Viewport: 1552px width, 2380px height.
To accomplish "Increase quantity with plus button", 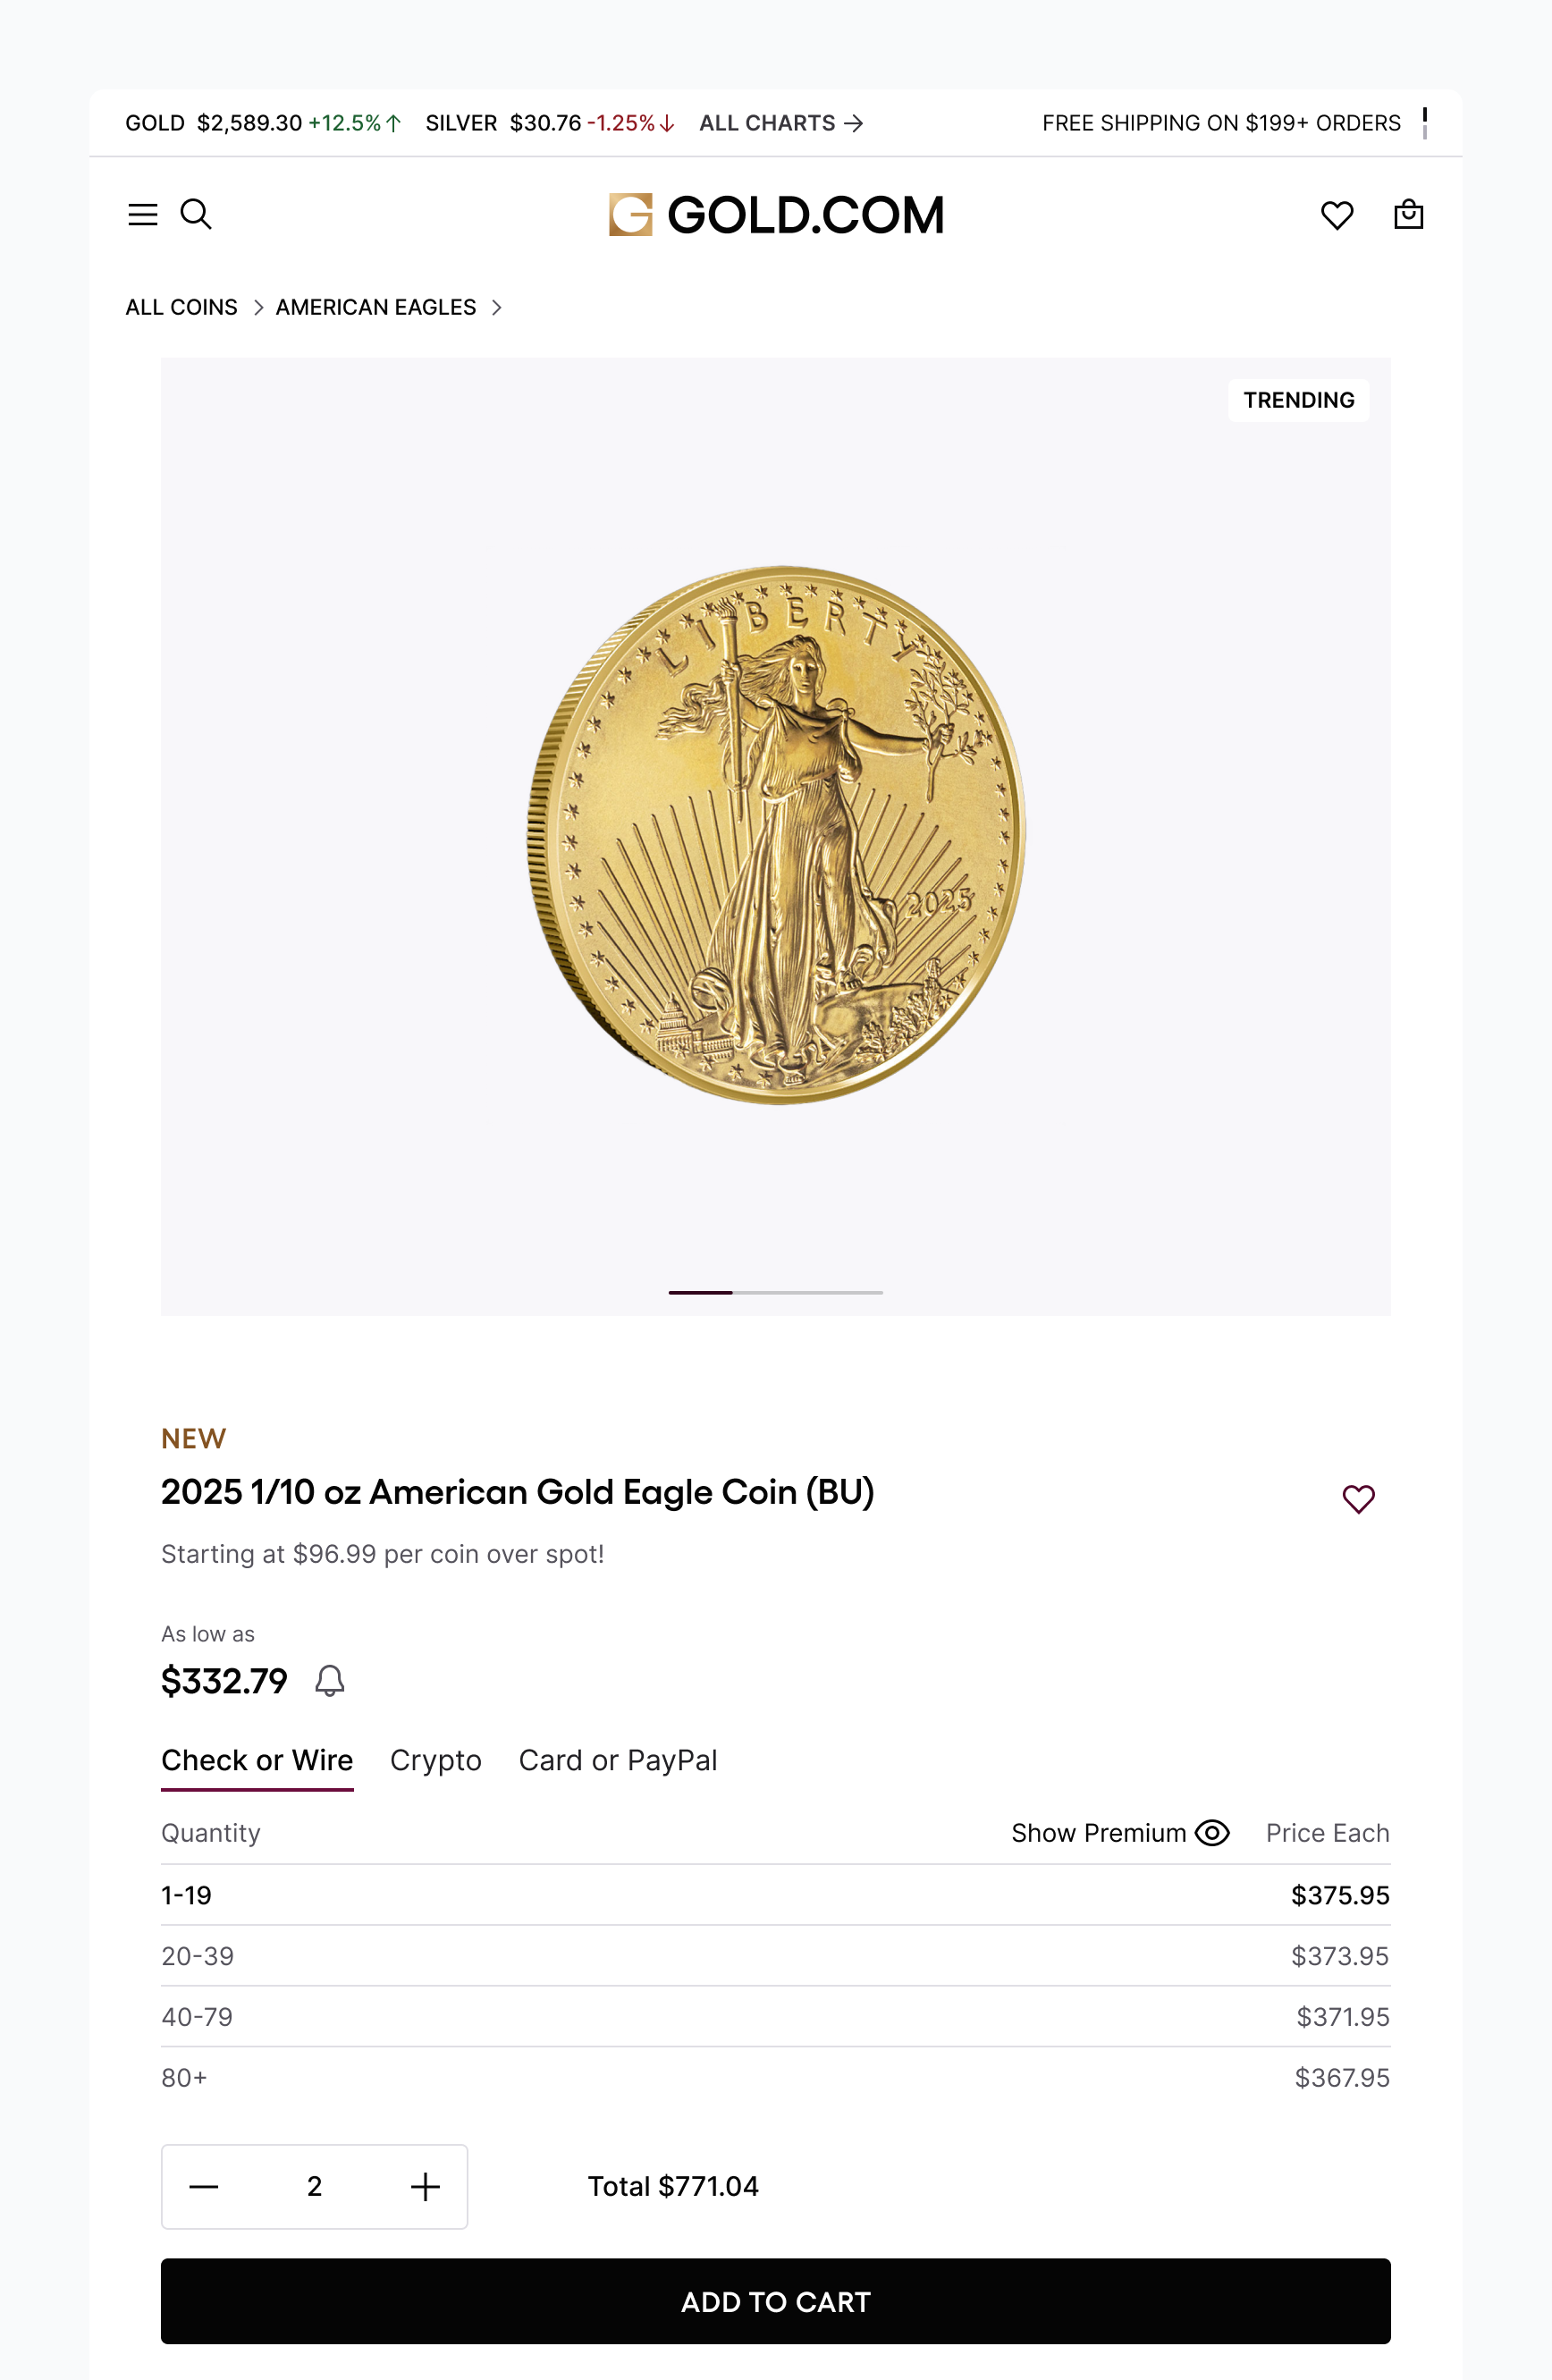I will pyautogui.click(x=425, y=2186).
